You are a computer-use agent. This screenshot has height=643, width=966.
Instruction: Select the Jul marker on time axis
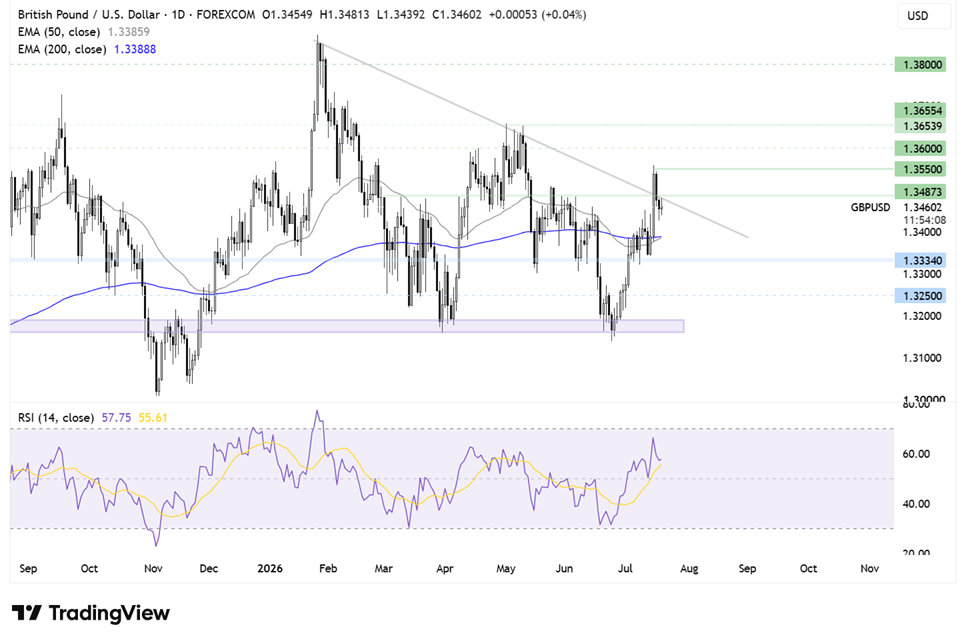click(x=625, y=568)
